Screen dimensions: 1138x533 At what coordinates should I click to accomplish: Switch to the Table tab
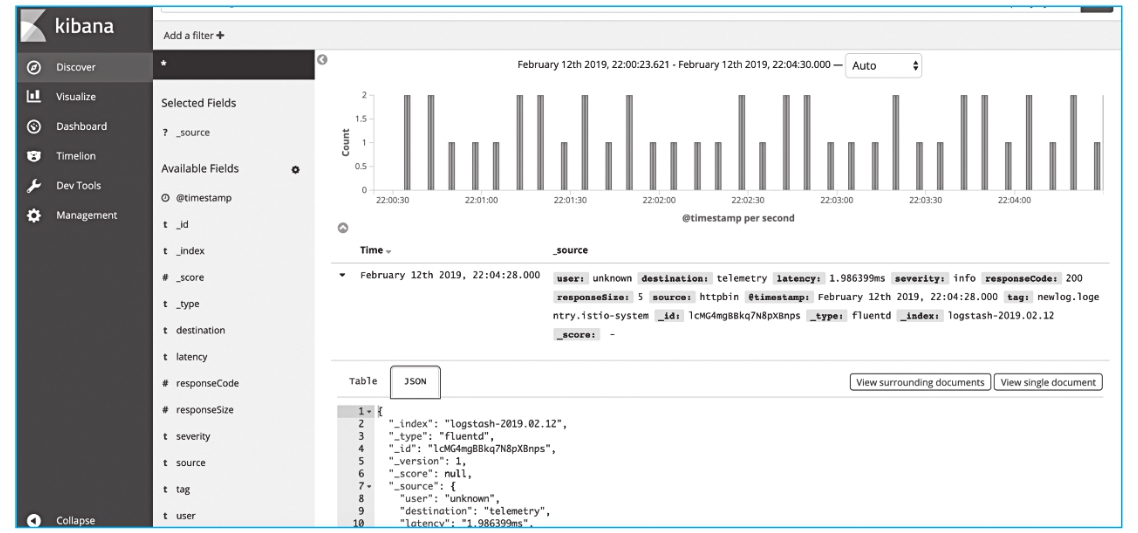pyautogui.click(x=362, y=381)
